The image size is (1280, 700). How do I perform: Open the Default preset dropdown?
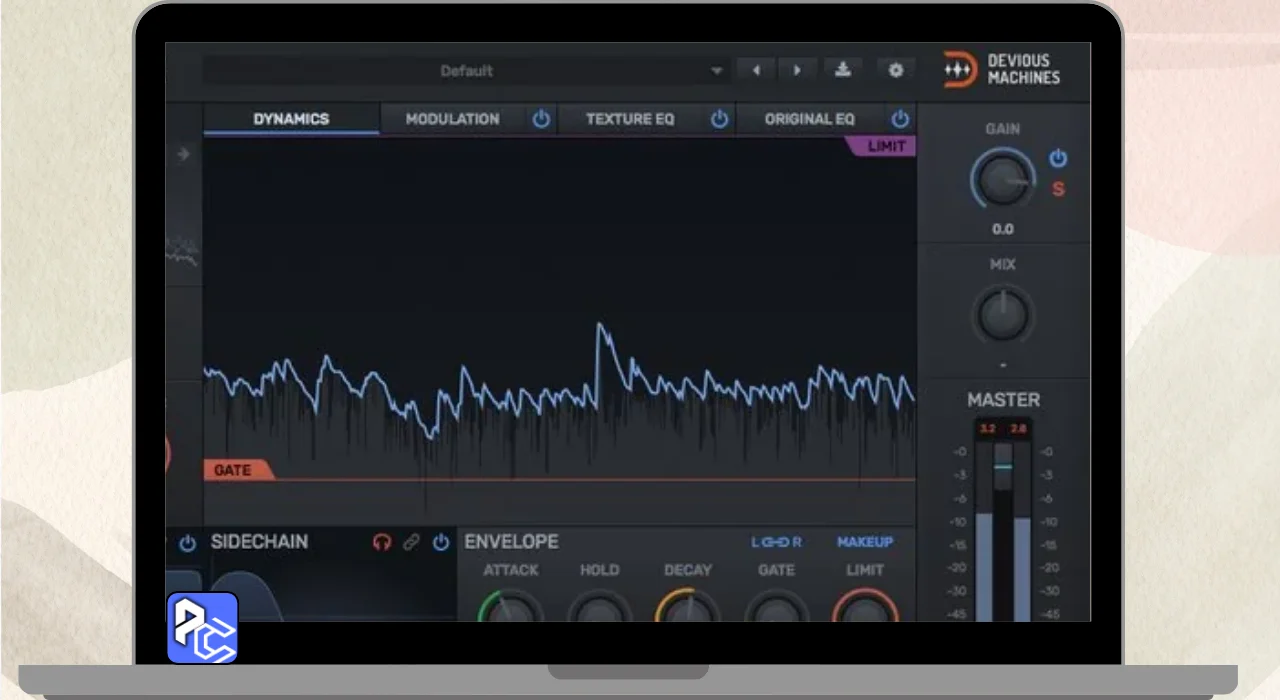click(x=466, y=71)
